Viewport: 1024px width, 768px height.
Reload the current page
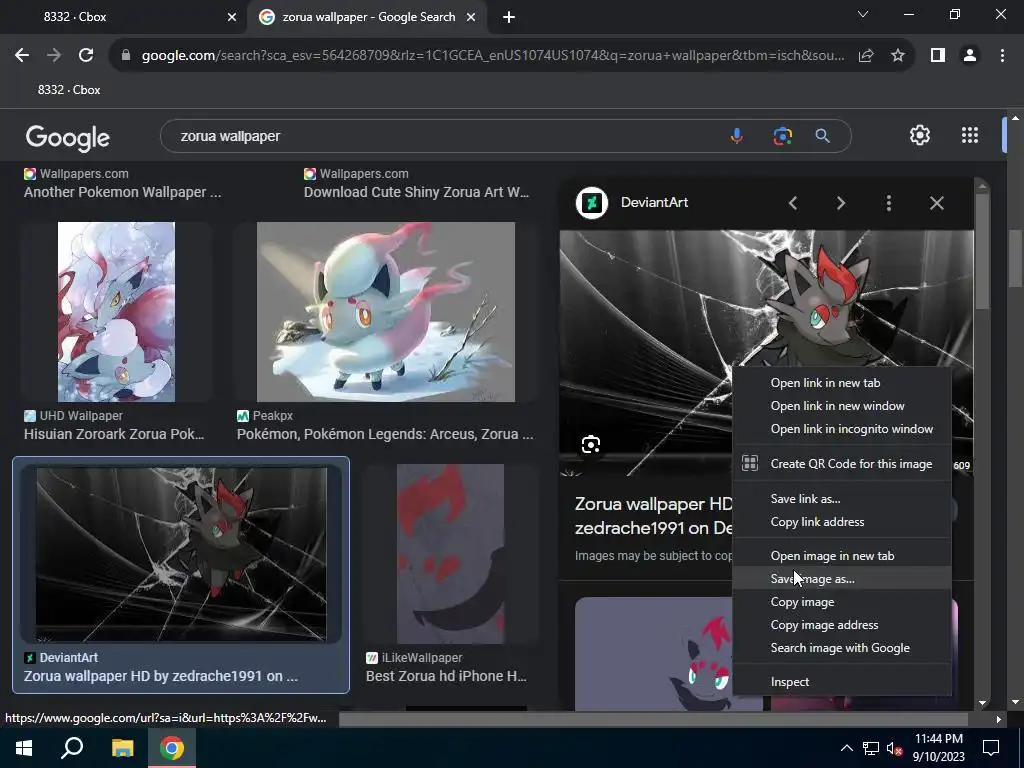click(86, 56)
